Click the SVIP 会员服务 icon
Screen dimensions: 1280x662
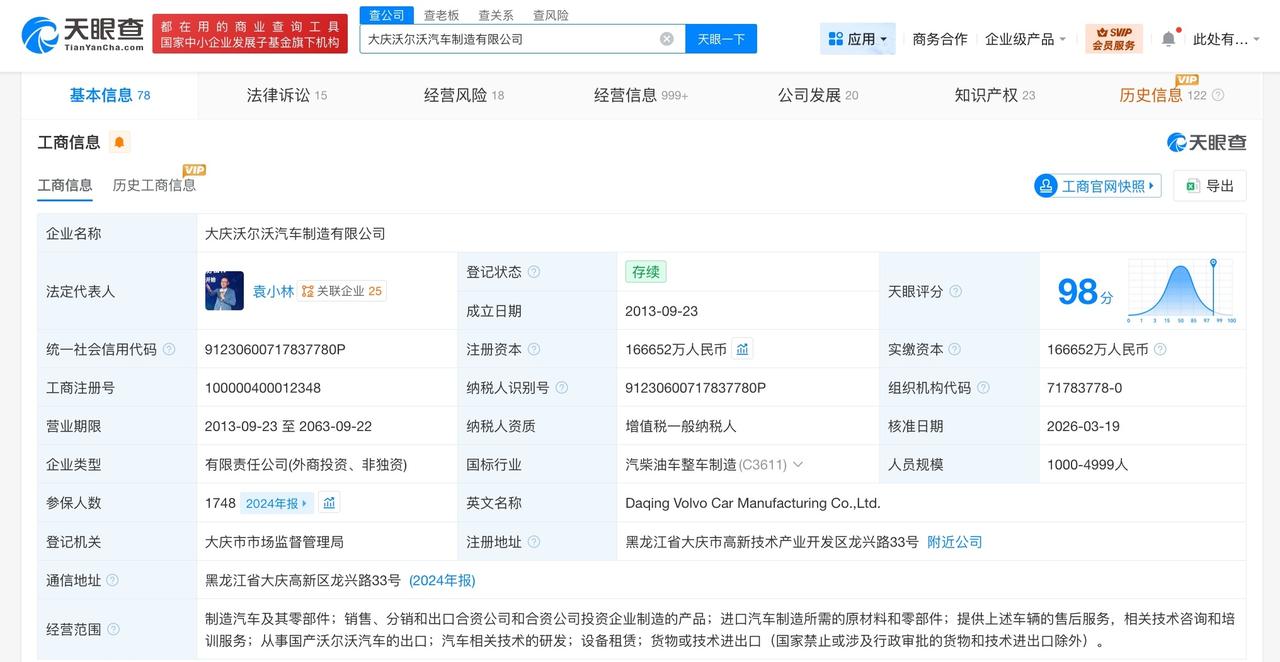pyautogui.click(x=1114, y=37)
